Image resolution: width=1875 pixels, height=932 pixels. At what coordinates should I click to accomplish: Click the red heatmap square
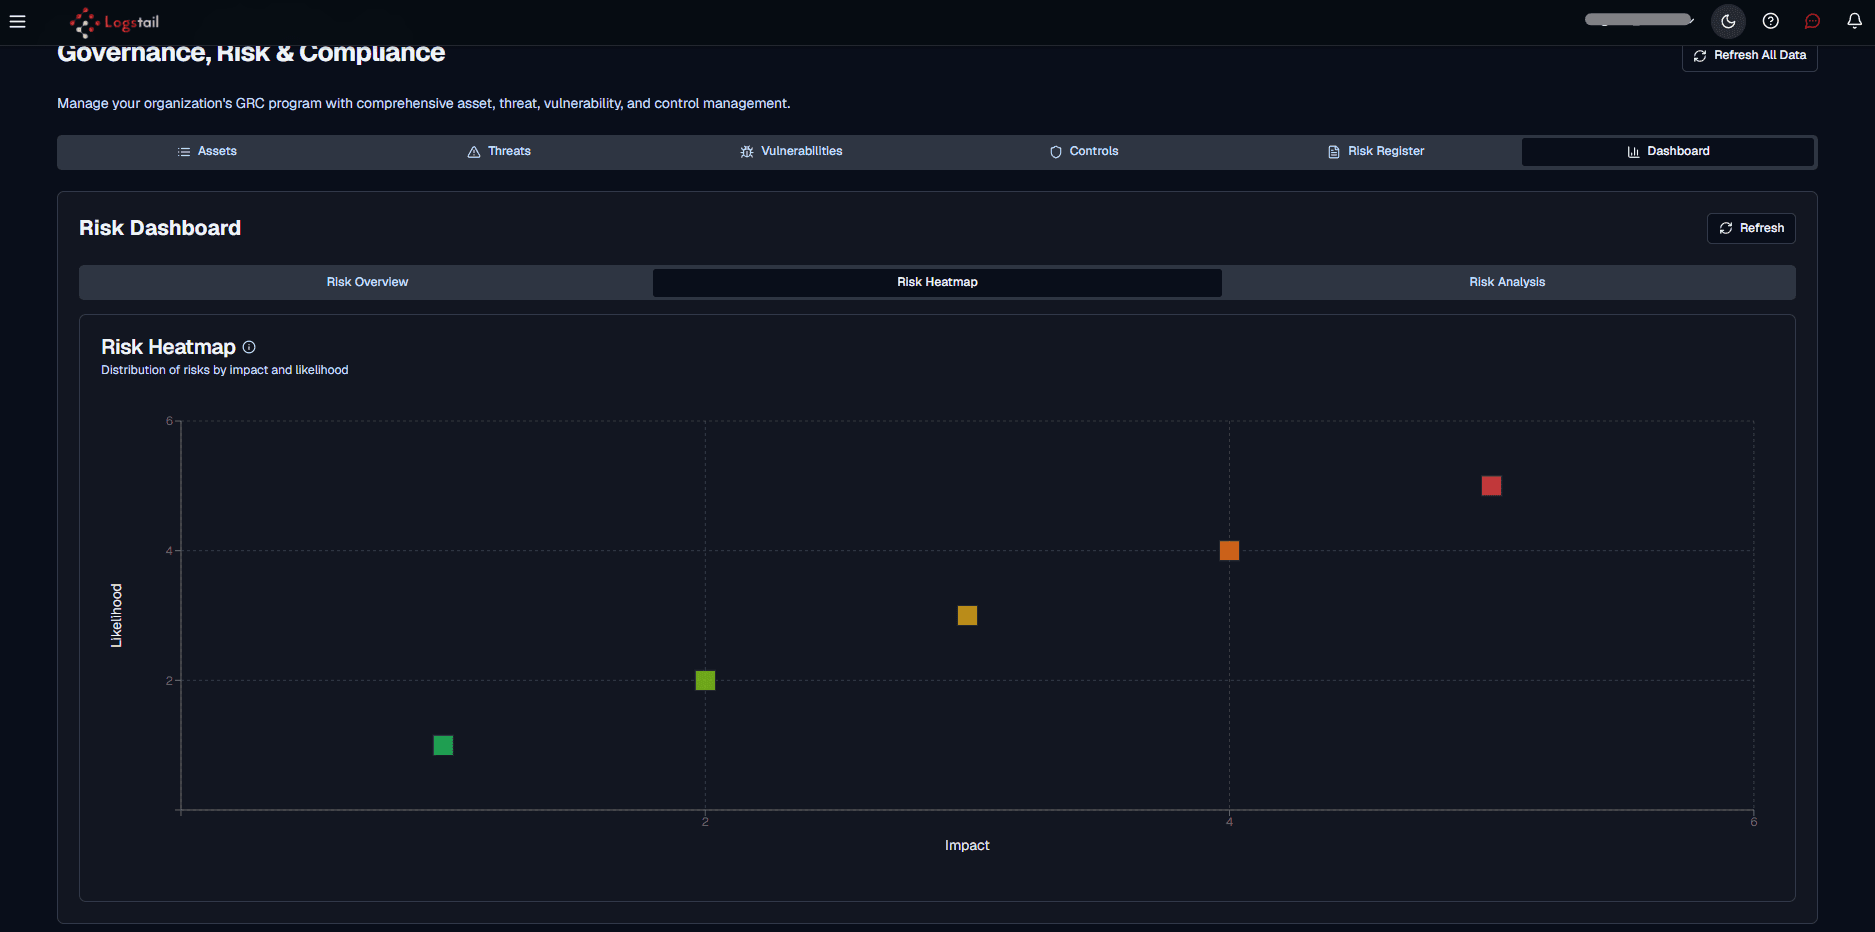(1491, 485)
